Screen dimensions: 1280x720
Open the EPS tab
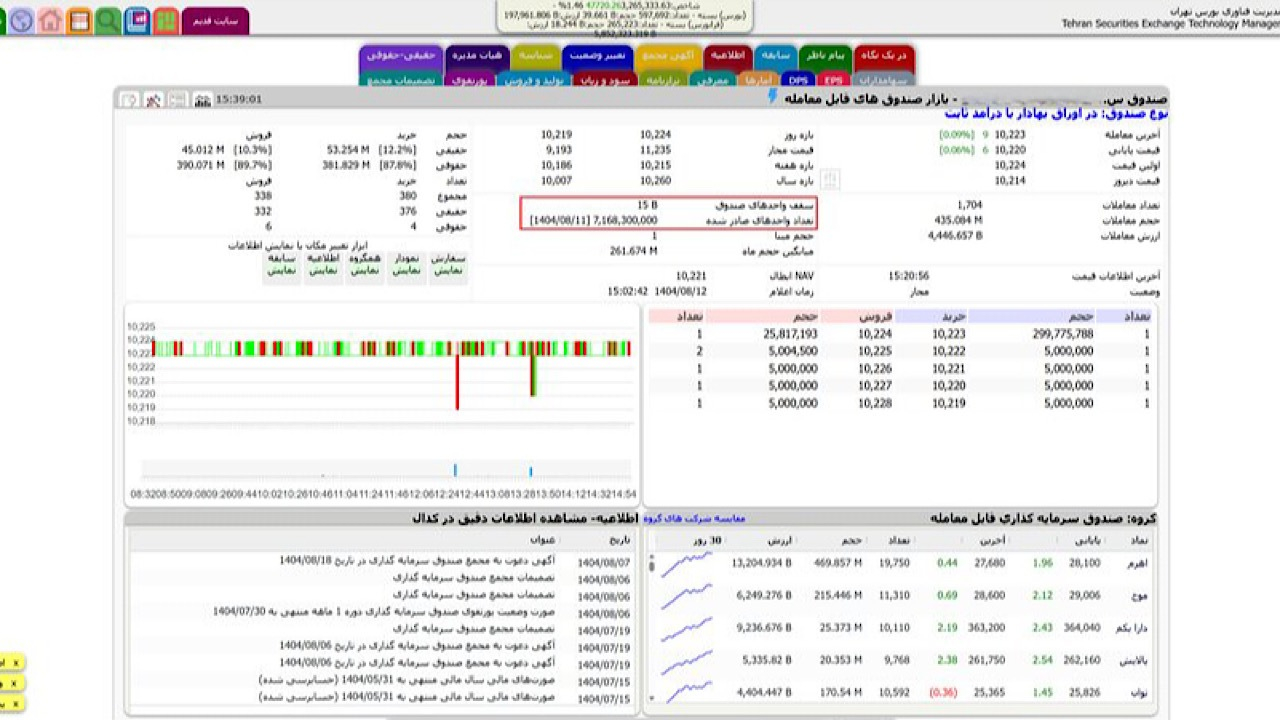(835, 80)
